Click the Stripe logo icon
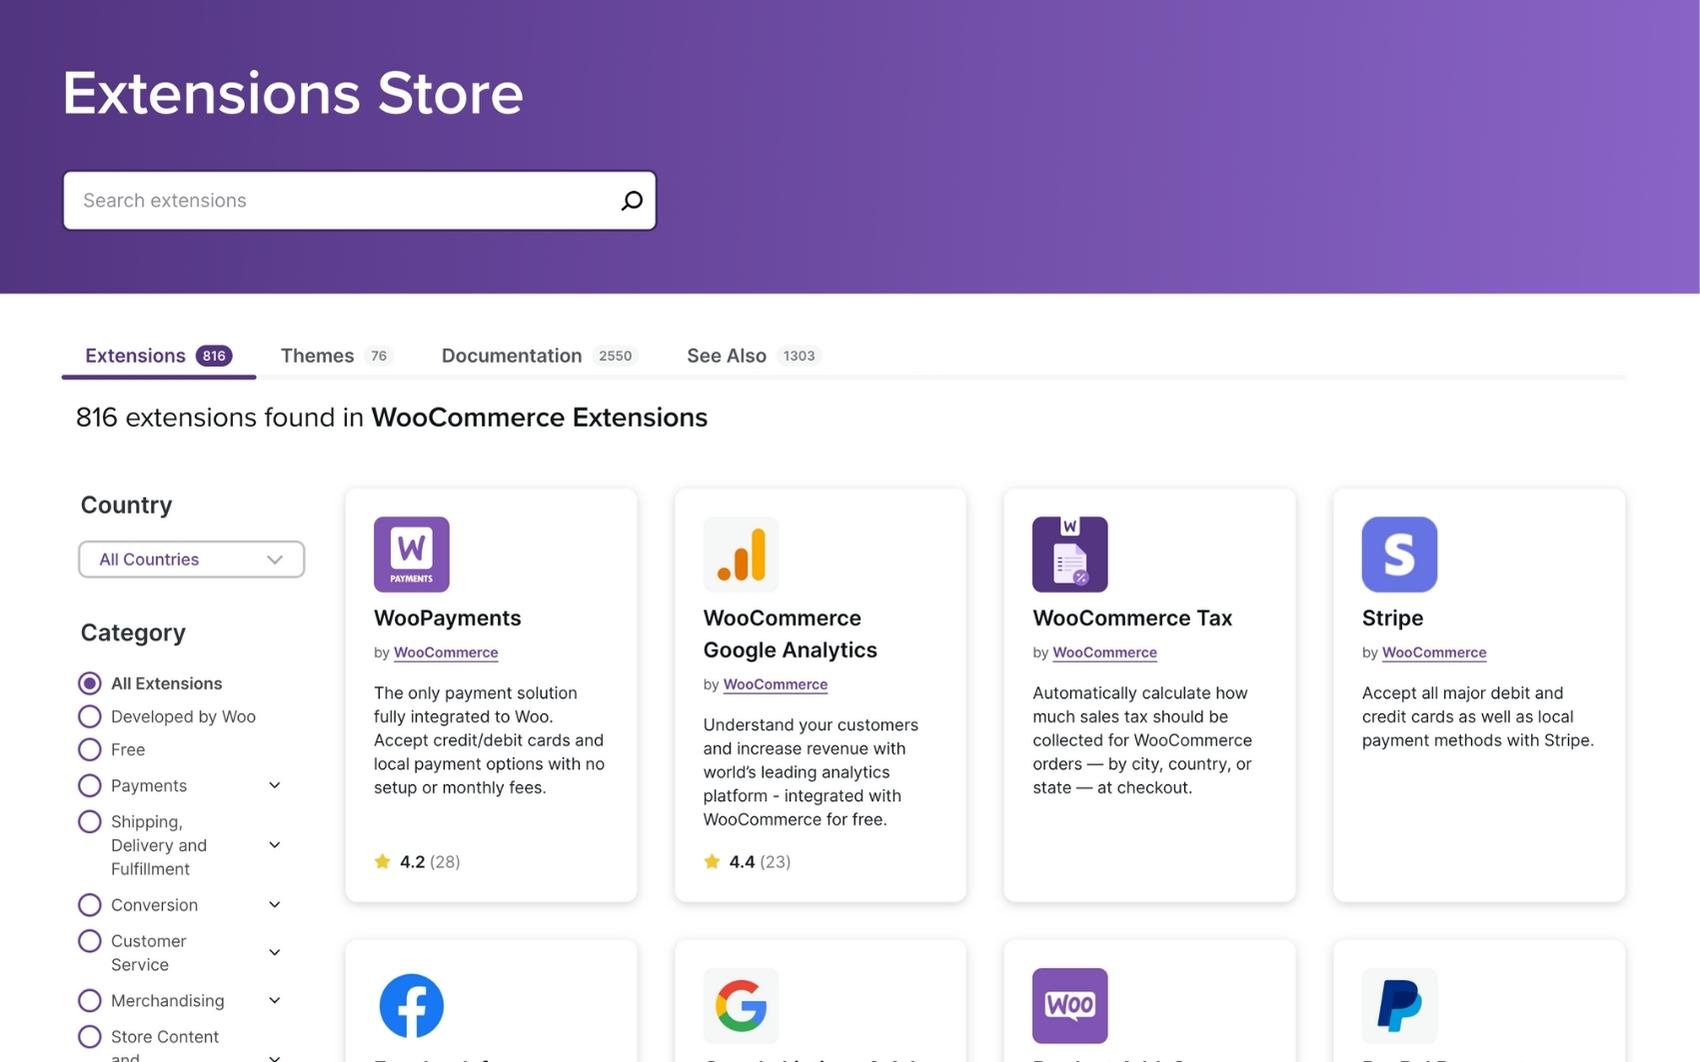 (1398, 554)
